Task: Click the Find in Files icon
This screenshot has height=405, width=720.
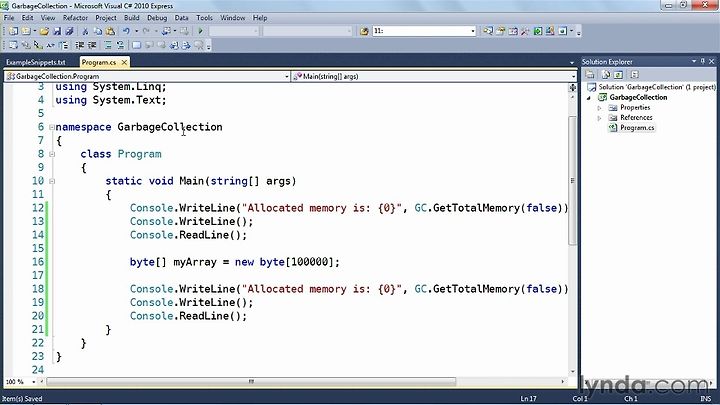Action: pos(364,31)
